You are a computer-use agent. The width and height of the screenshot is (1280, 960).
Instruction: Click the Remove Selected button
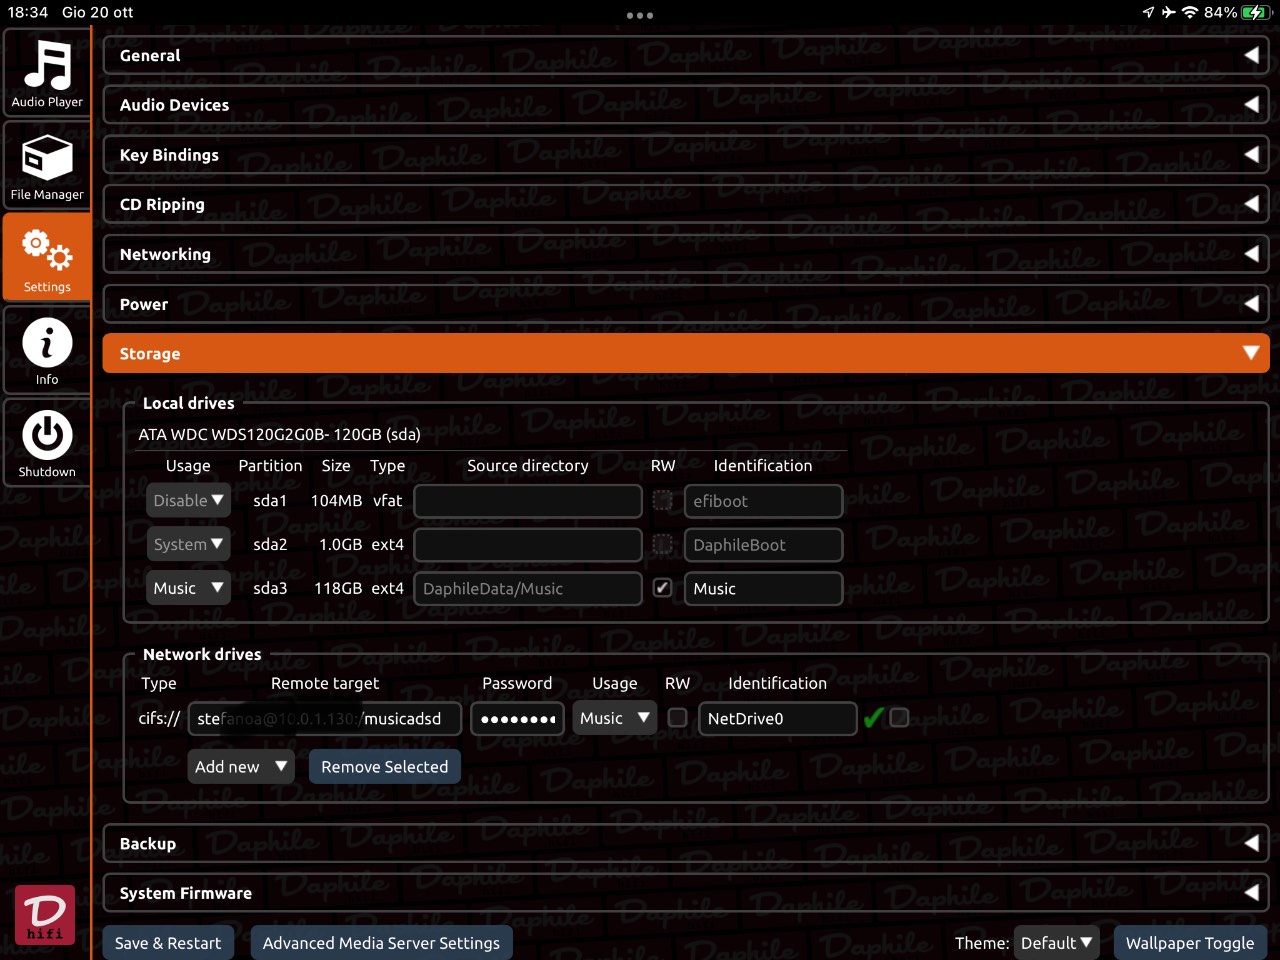click(x=385, y=766)
